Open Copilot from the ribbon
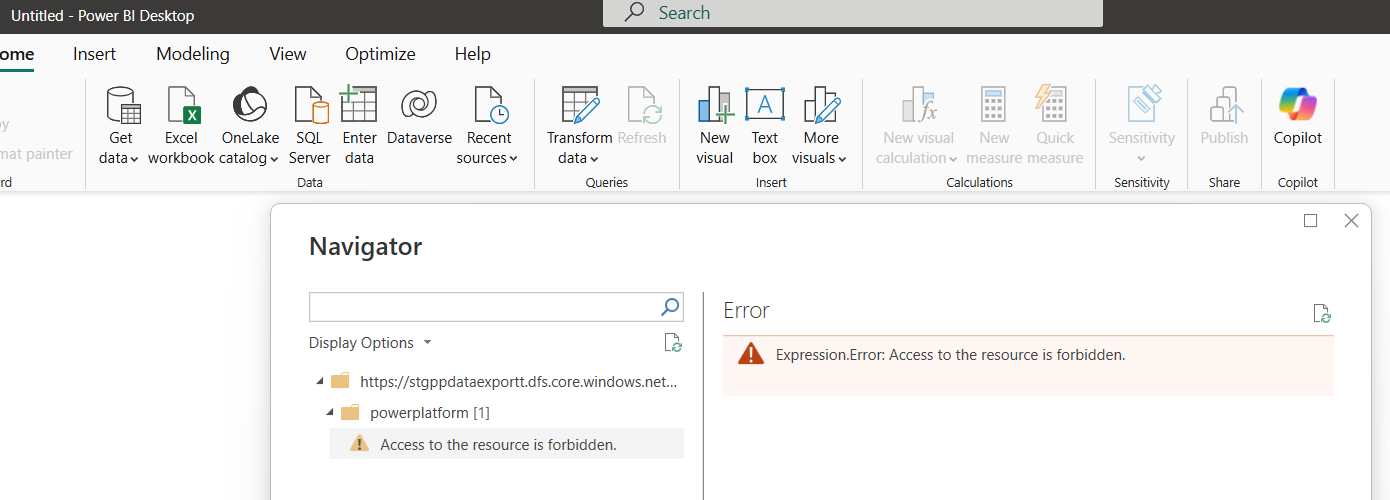This screenshot has height=500, width=1390. pos(1297,106)
